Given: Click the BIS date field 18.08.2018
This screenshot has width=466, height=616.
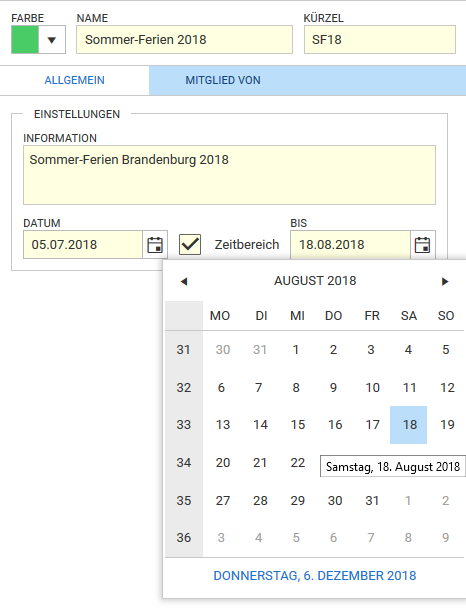Looking at the screenshot, I should (x=350, y=245).
